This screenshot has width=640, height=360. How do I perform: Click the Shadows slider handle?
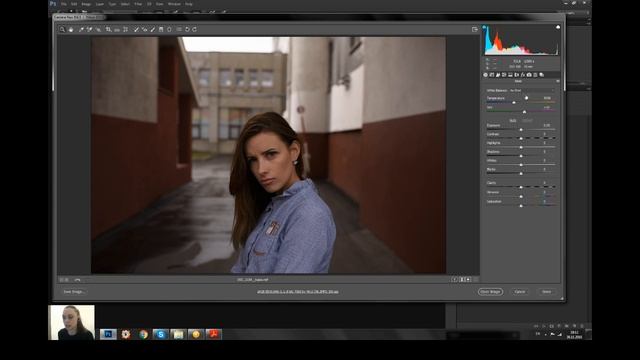pos(521,156)
